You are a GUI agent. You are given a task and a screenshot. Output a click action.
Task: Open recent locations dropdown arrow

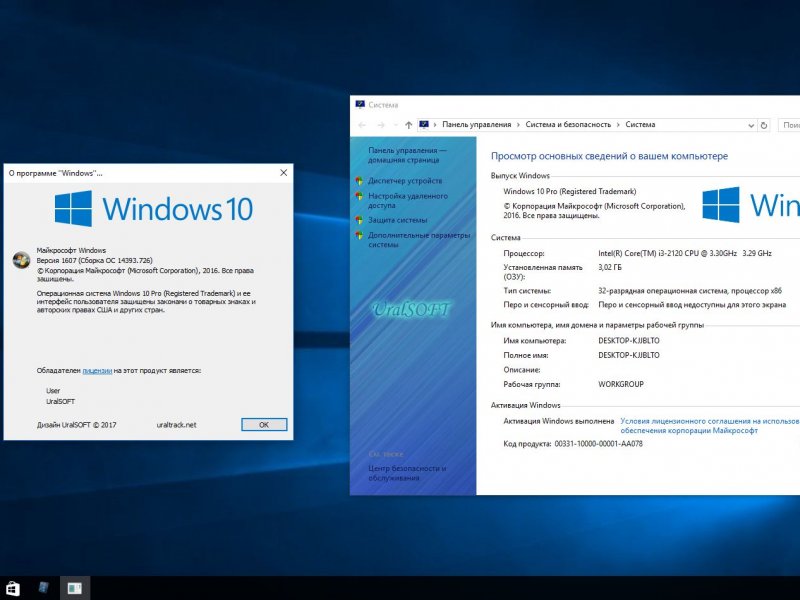(x=395, y=125)
